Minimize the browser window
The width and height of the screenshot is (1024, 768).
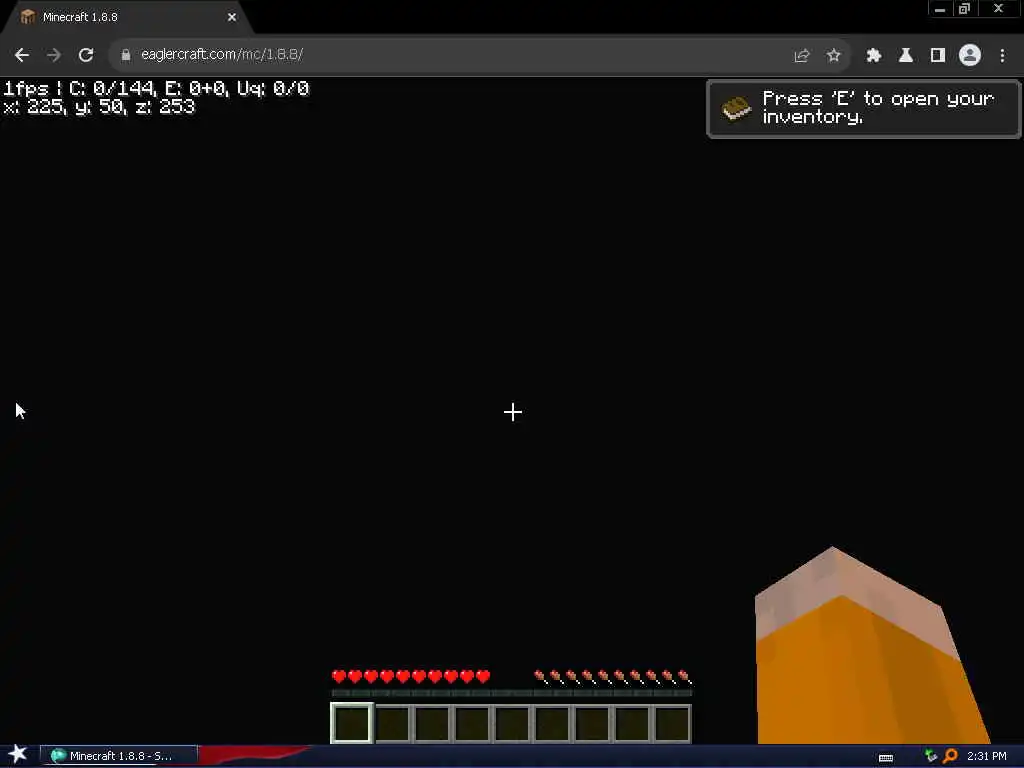940,9
